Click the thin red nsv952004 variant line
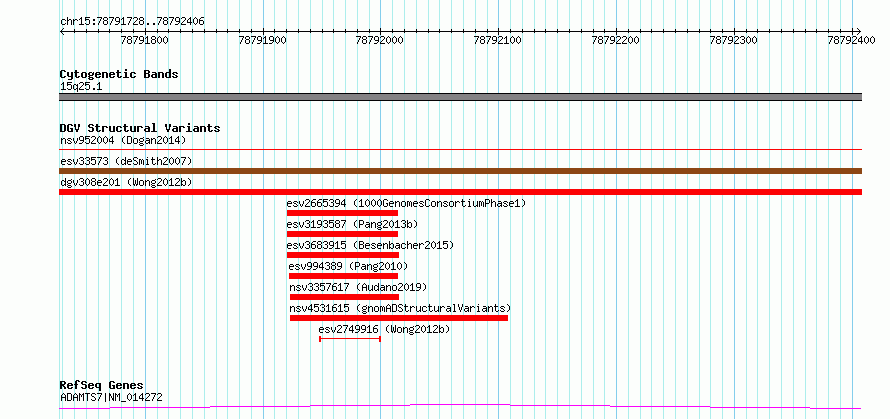The width and height of the screenshot is (890, 419). [460, 150]
